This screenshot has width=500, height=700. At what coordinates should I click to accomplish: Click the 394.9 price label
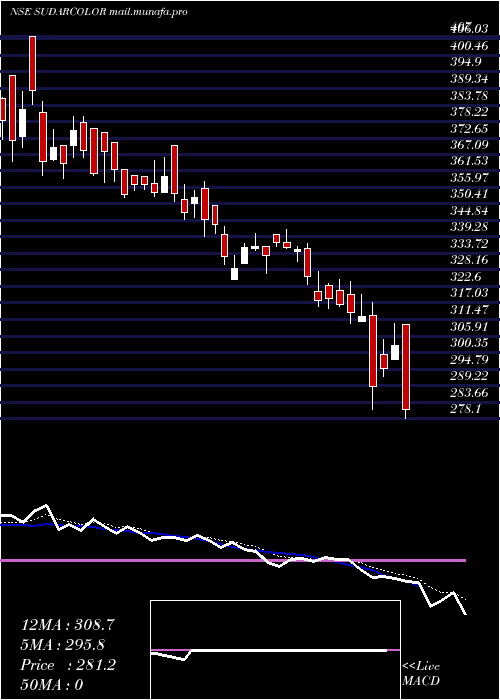(x=465, y=62)
